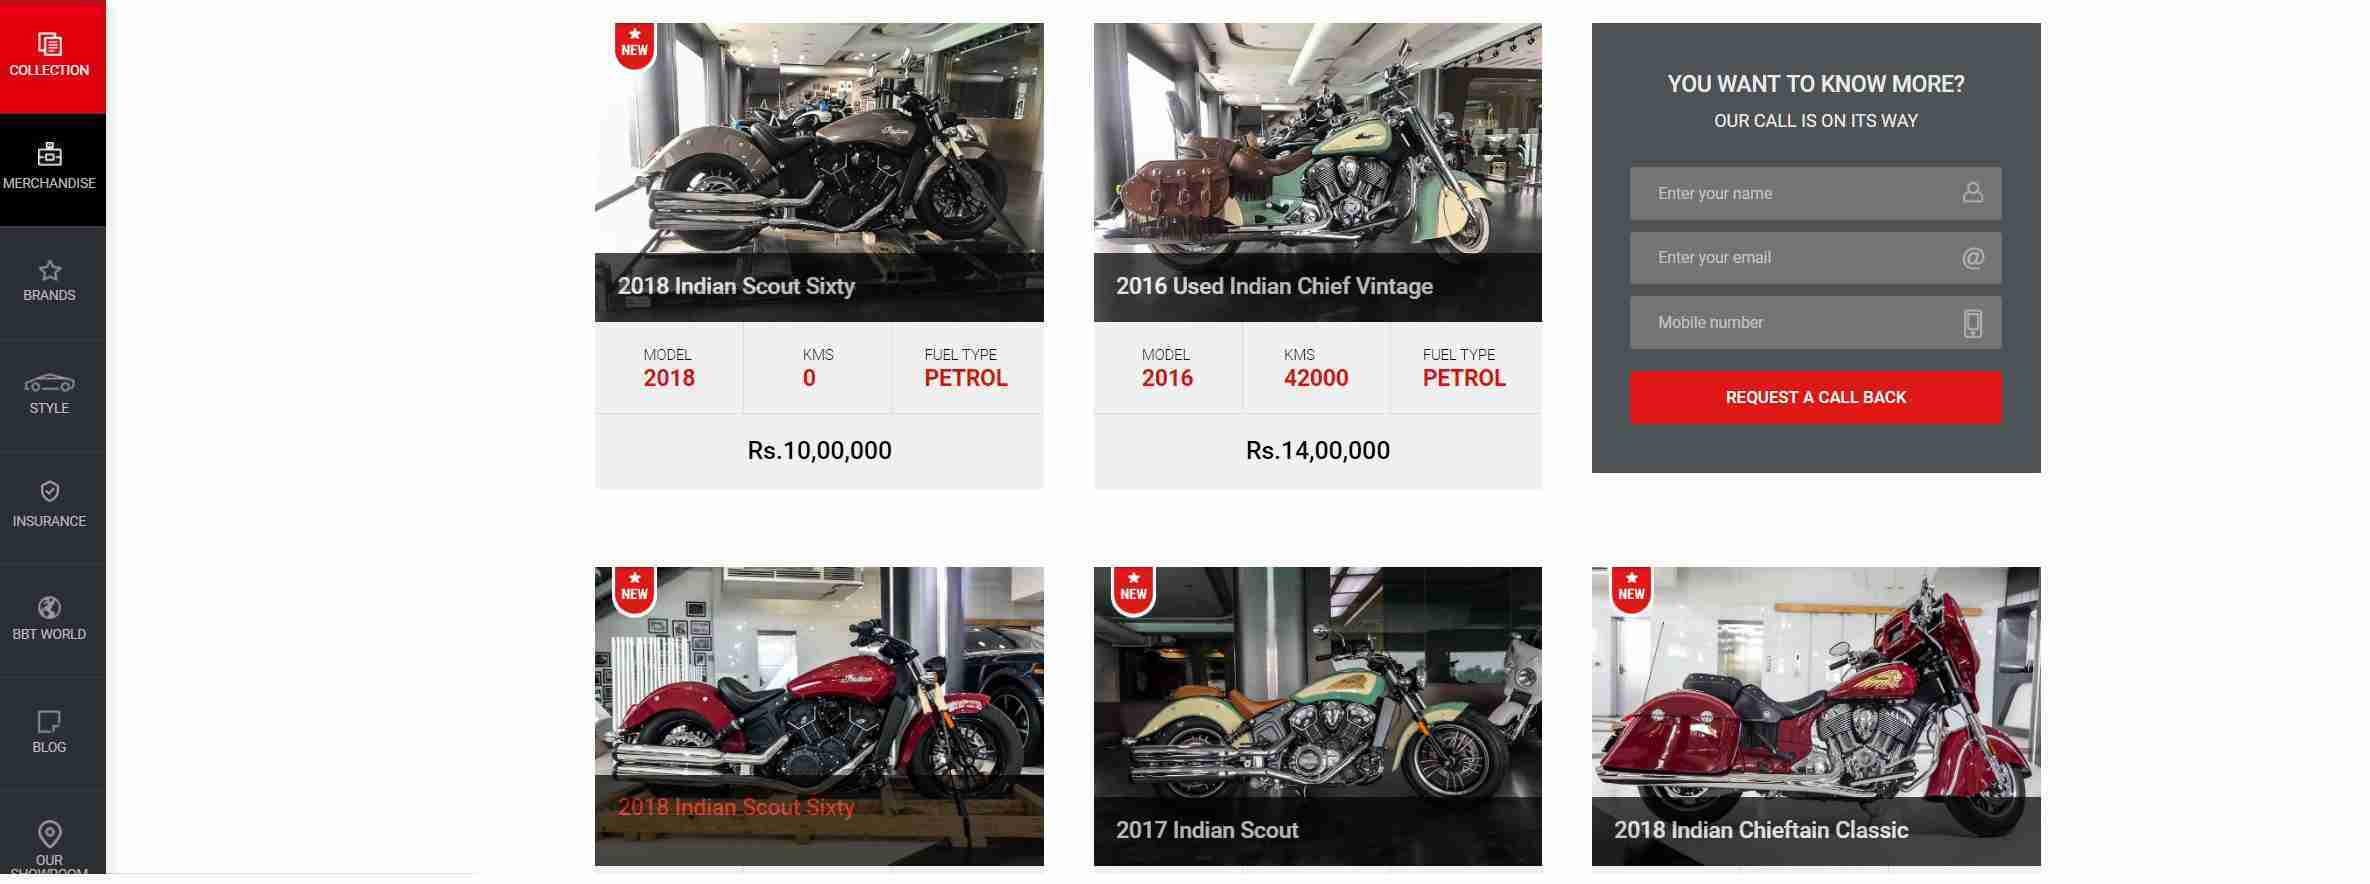This screenshot has width=2370, height=884.
Task: Open the grey 2018 Indian Scout Sixty photo
Action: [819, 172]
